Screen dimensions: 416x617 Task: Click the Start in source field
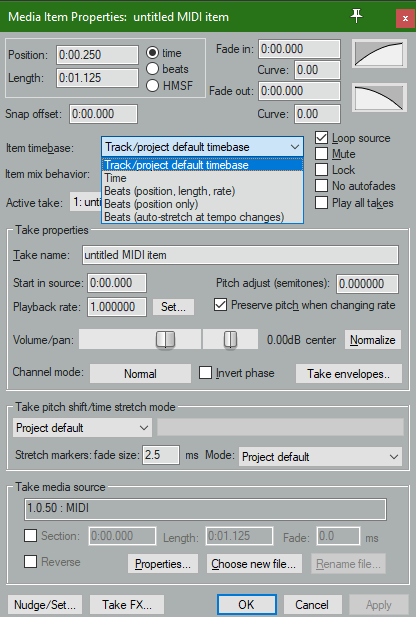coord(117,283)
